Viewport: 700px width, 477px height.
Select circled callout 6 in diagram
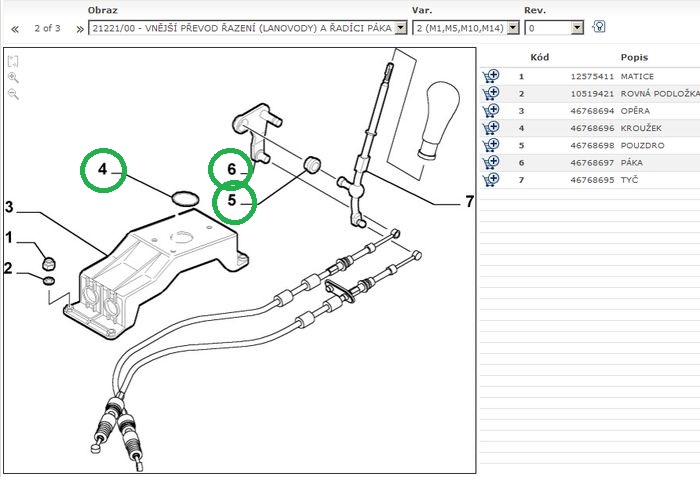pyautogui.click(x=233, y=170)
